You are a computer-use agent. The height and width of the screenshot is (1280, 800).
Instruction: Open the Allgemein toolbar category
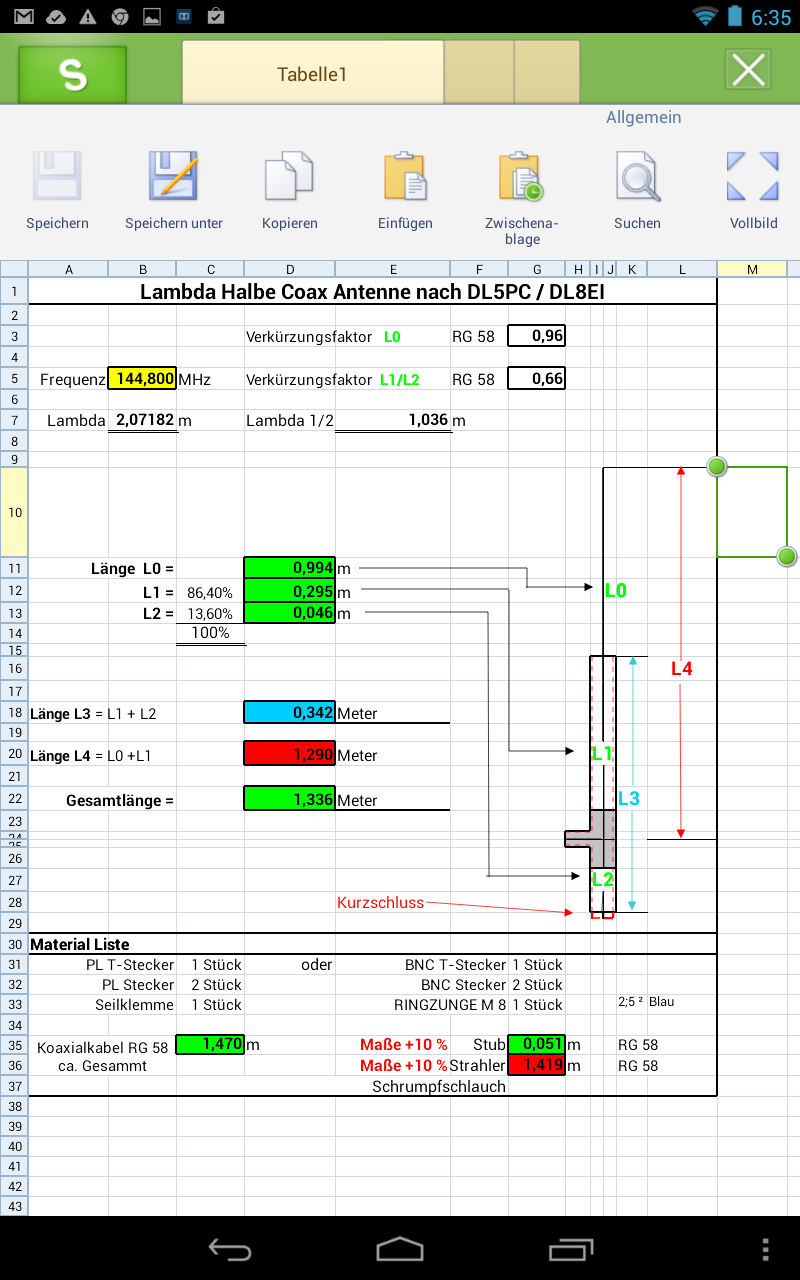point(643,117)
